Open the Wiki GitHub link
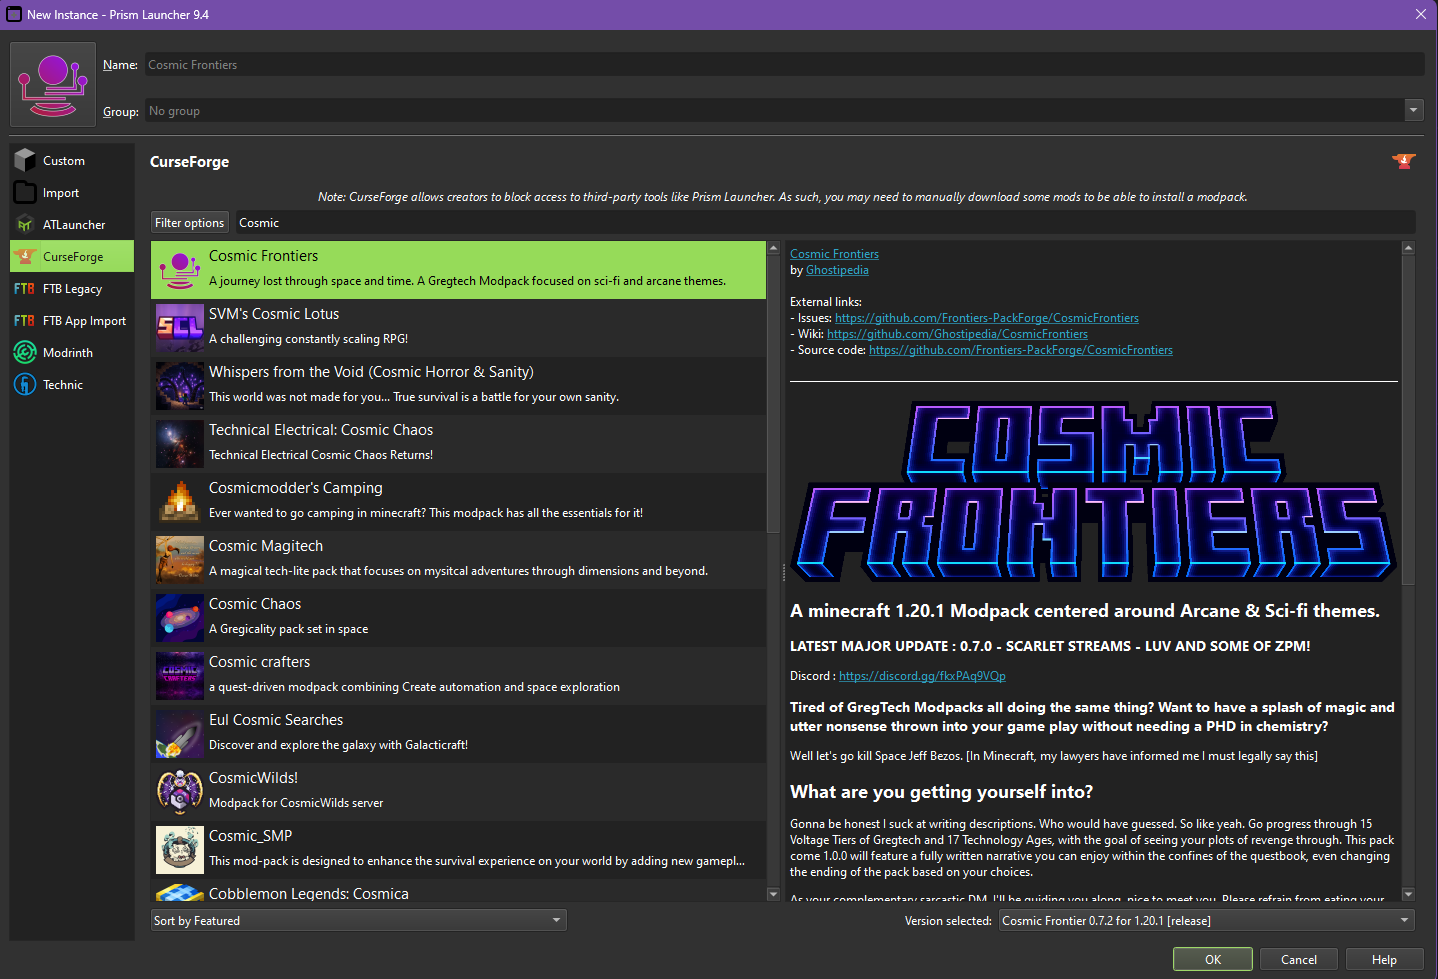This screenshot has height=979, width=1438. [x=957, y=334]
